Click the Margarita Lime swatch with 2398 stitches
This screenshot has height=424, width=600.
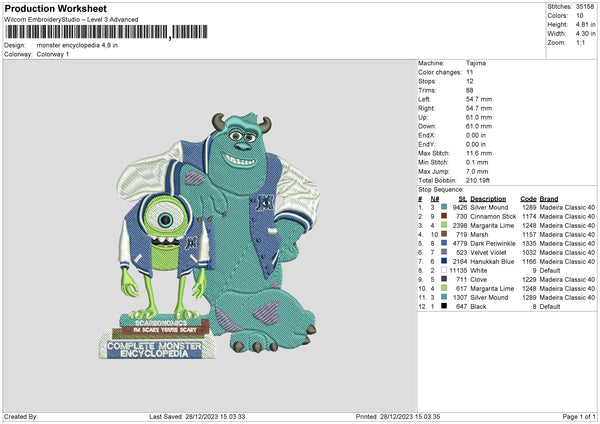point(444,225)
